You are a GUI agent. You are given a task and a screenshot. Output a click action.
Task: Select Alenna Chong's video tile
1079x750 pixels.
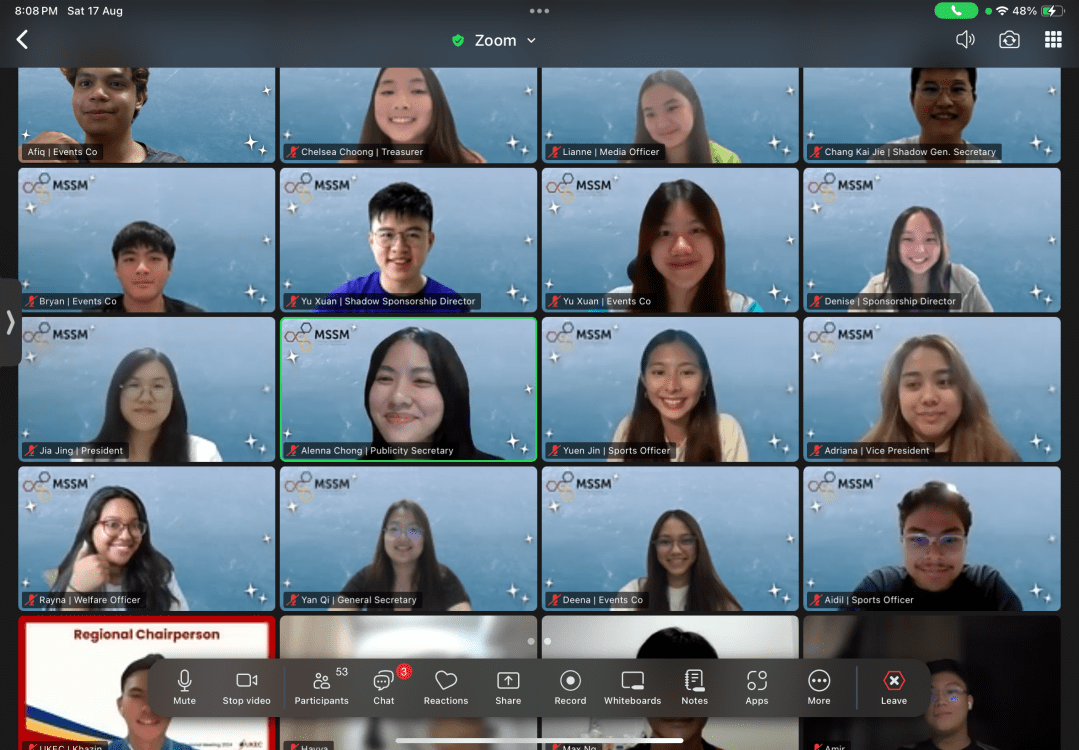click(x=408, y=389)
